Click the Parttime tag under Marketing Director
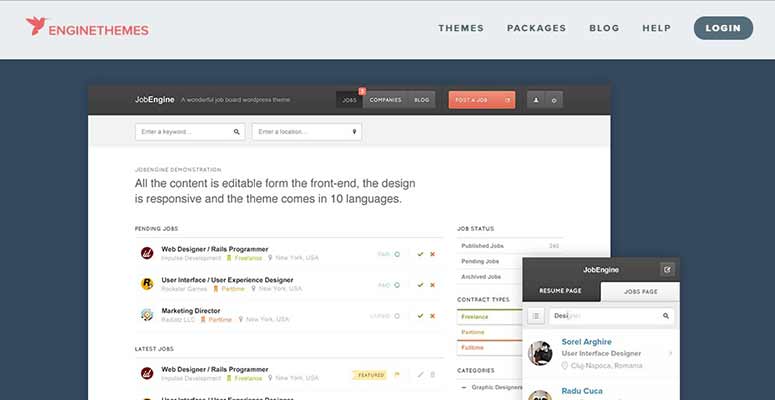775x400 pixels. pyautogui.click(x=216, y=320)
